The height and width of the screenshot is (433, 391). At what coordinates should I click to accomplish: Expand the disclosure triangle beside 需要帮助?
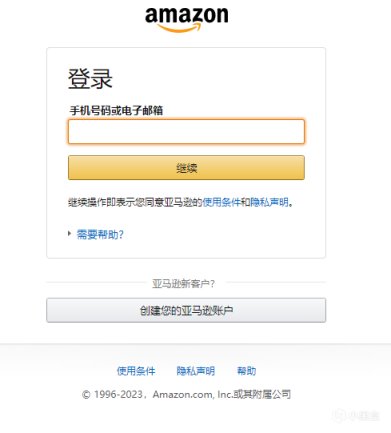[69, 234]
